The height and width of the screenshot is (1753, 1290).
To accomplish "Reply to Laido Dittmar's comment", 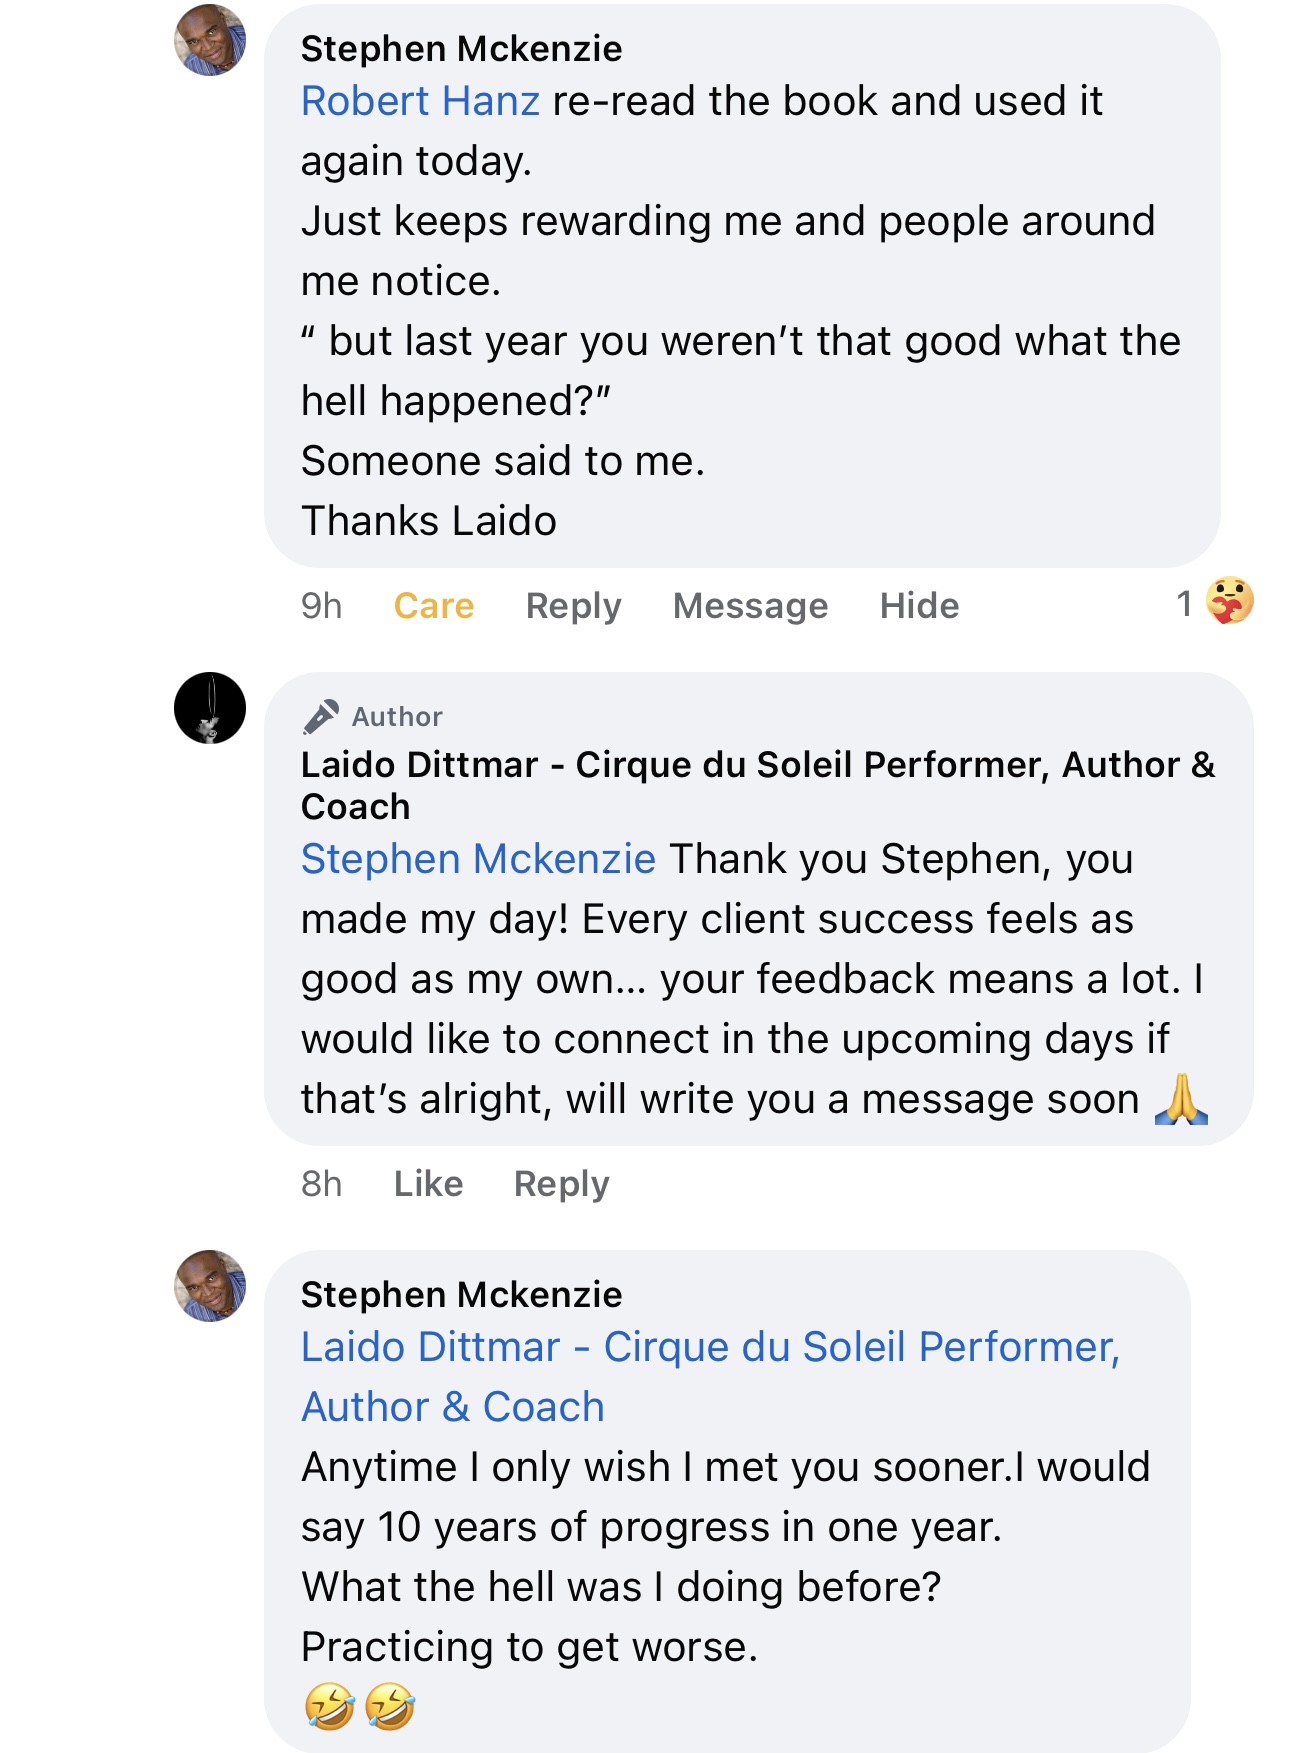I will 562,1184.
